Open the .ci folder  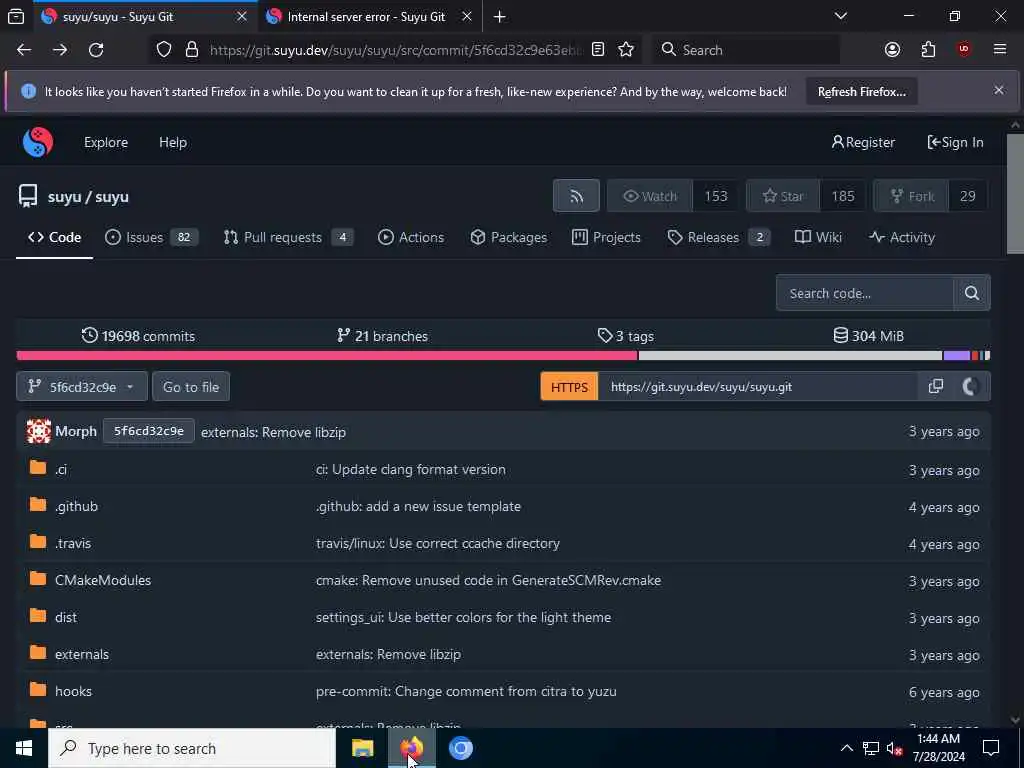(61, 469)
